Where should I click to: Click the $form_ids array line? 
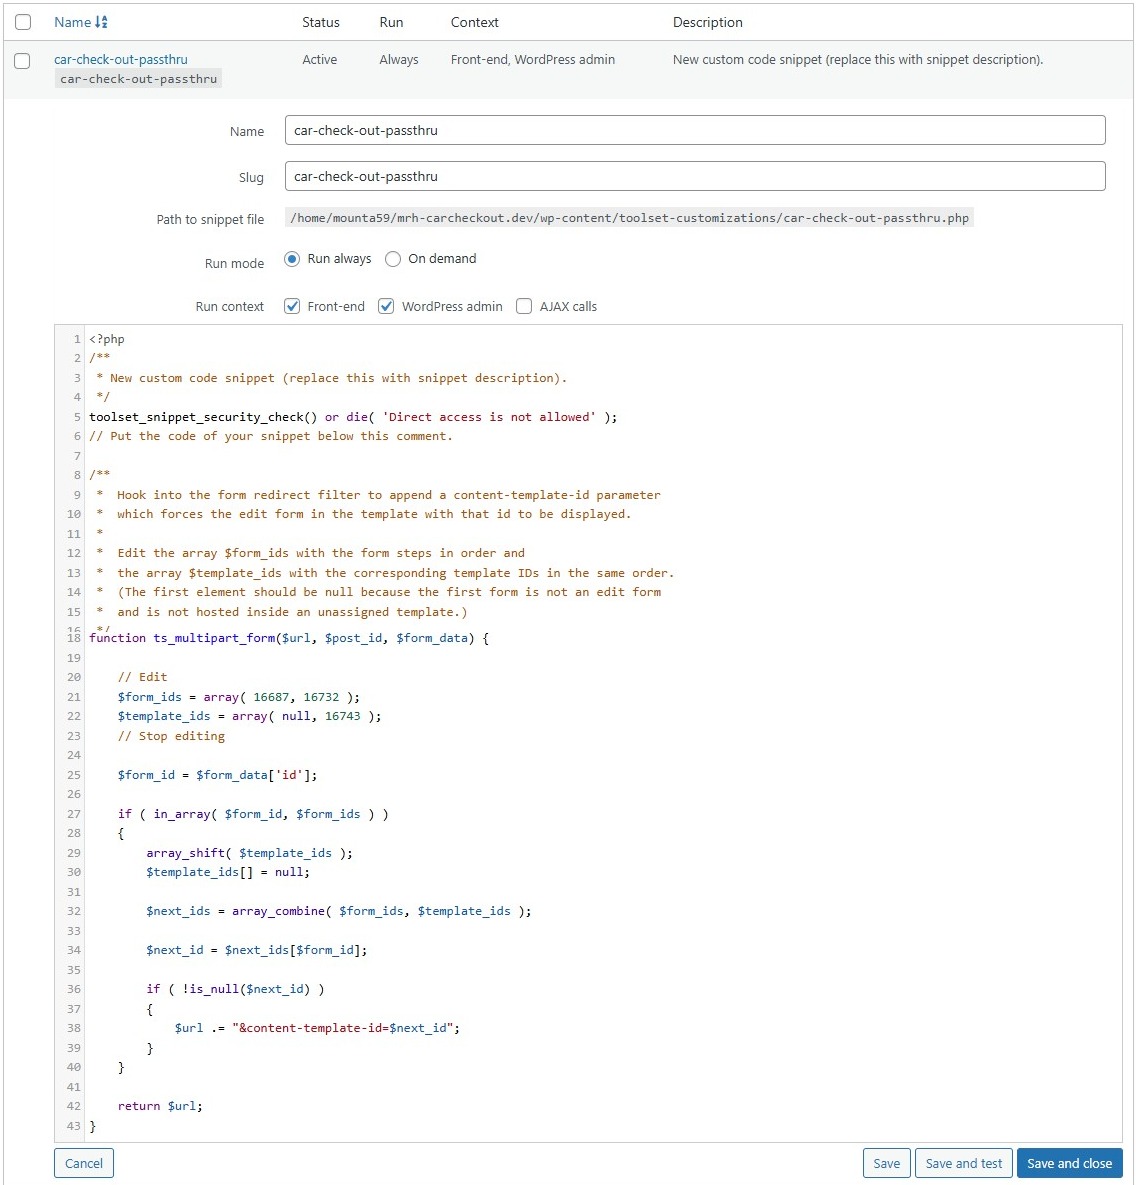coord(239,697)
